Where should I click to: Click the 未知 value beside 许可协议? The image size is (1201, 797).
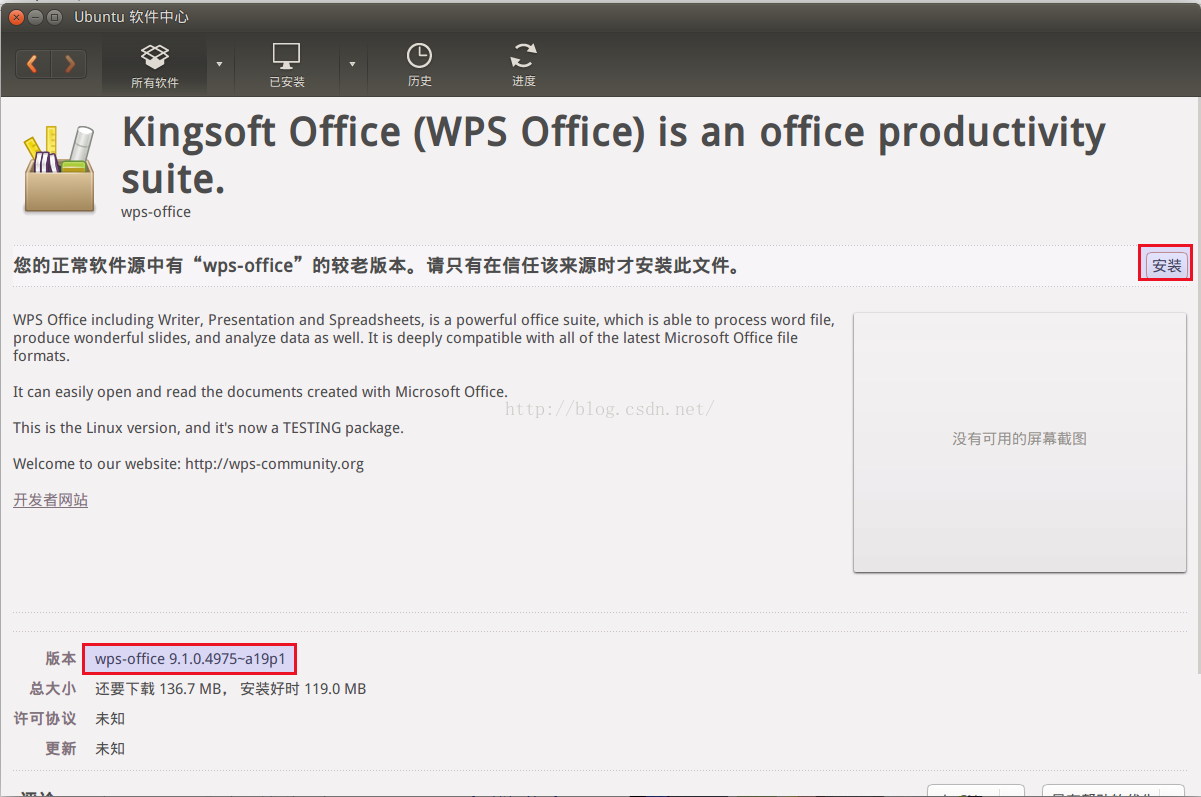110,719
